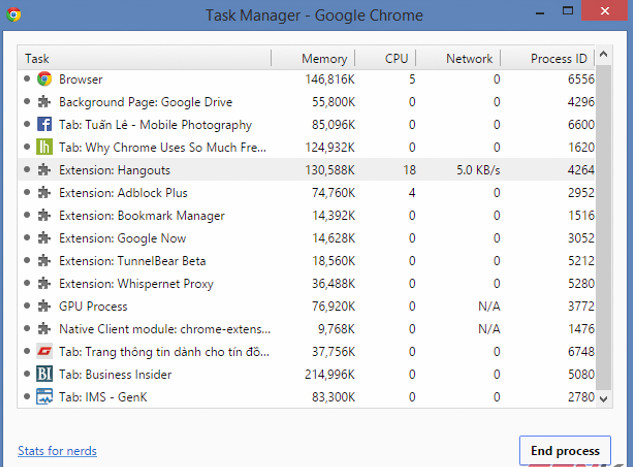Click memory value 9,768K
This screenshot has height=467, width=633.
point(336,329)
